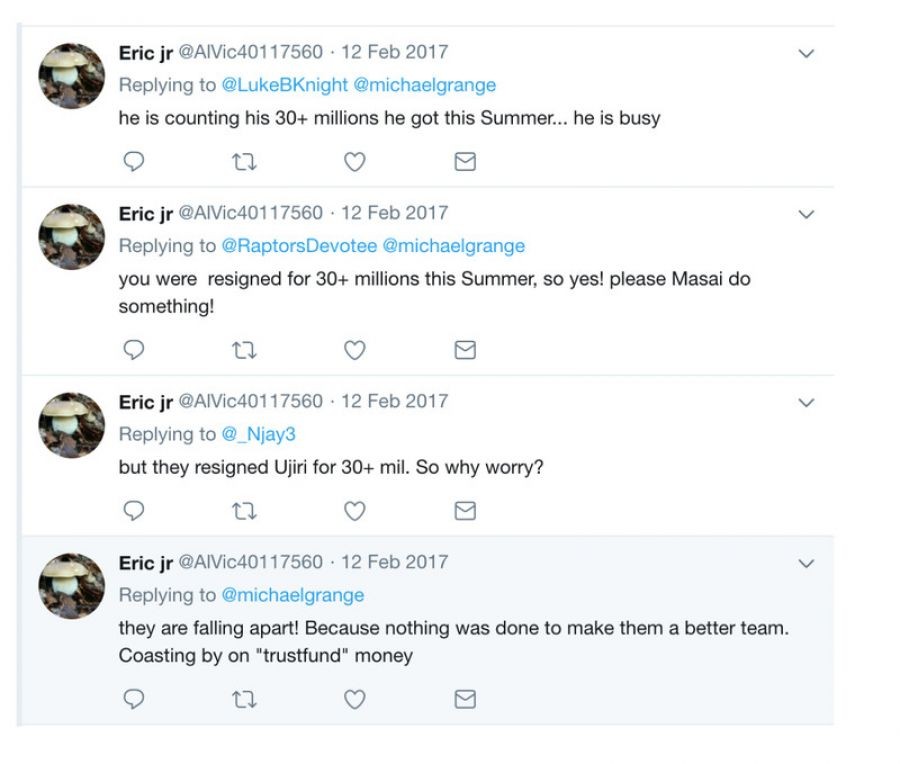
Task: Like the 'he is busy' tweet
Action: (355, 161)
